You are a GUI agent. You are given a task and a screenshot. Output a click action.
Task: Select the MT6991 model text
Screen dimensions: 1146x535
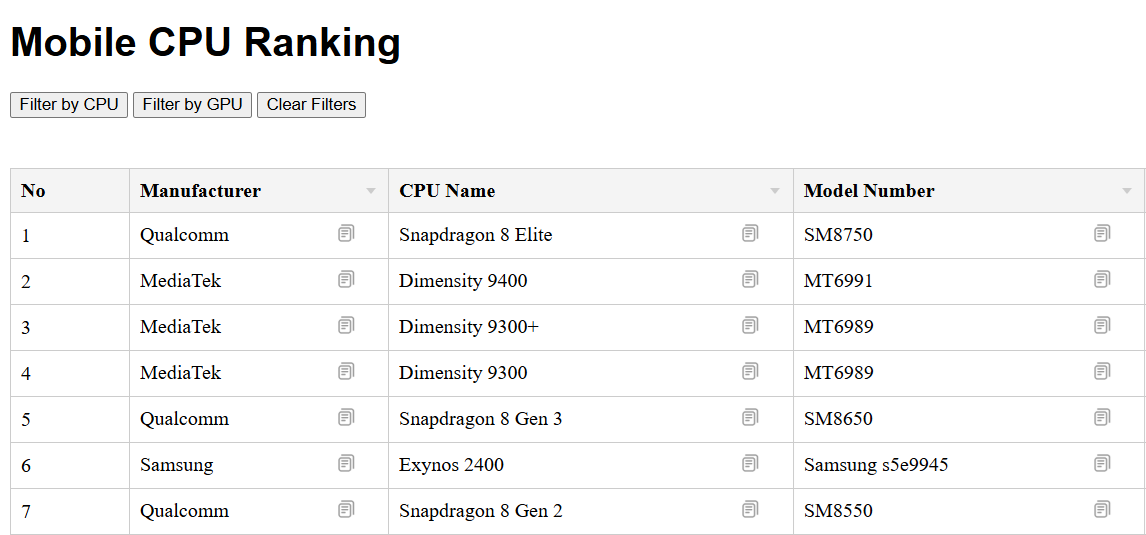tap(838, 281)
